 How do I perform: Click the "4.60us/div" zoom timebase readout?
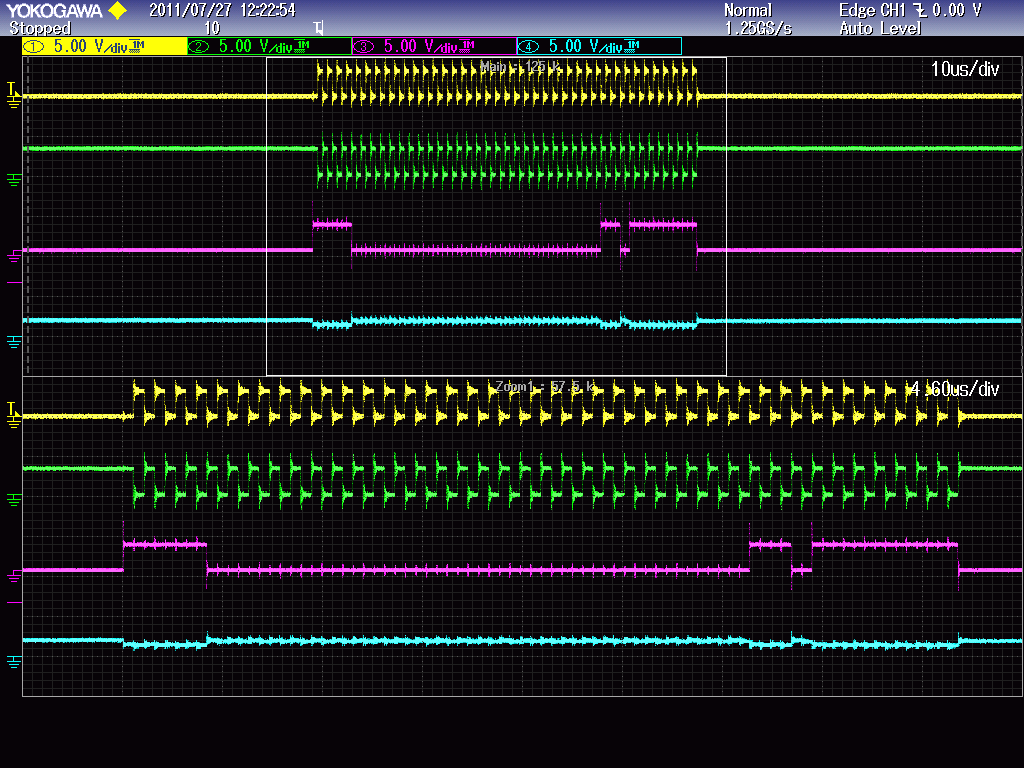tap(955, 389)
